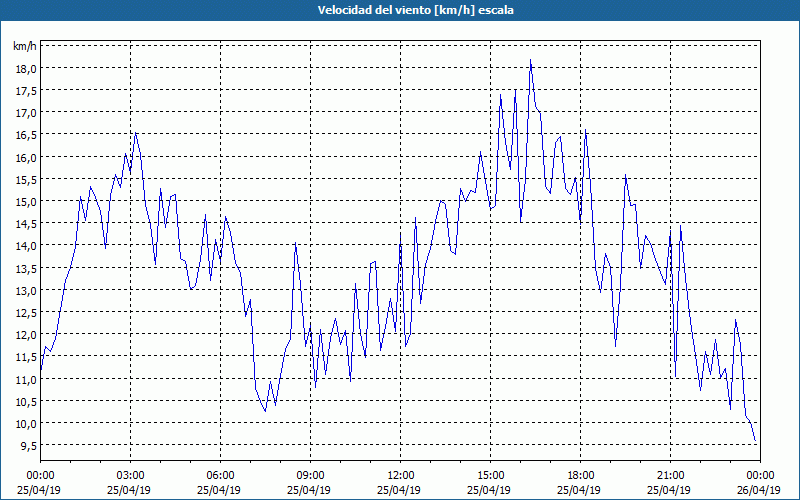Click the 26/04/19 date label

[759, 490]
